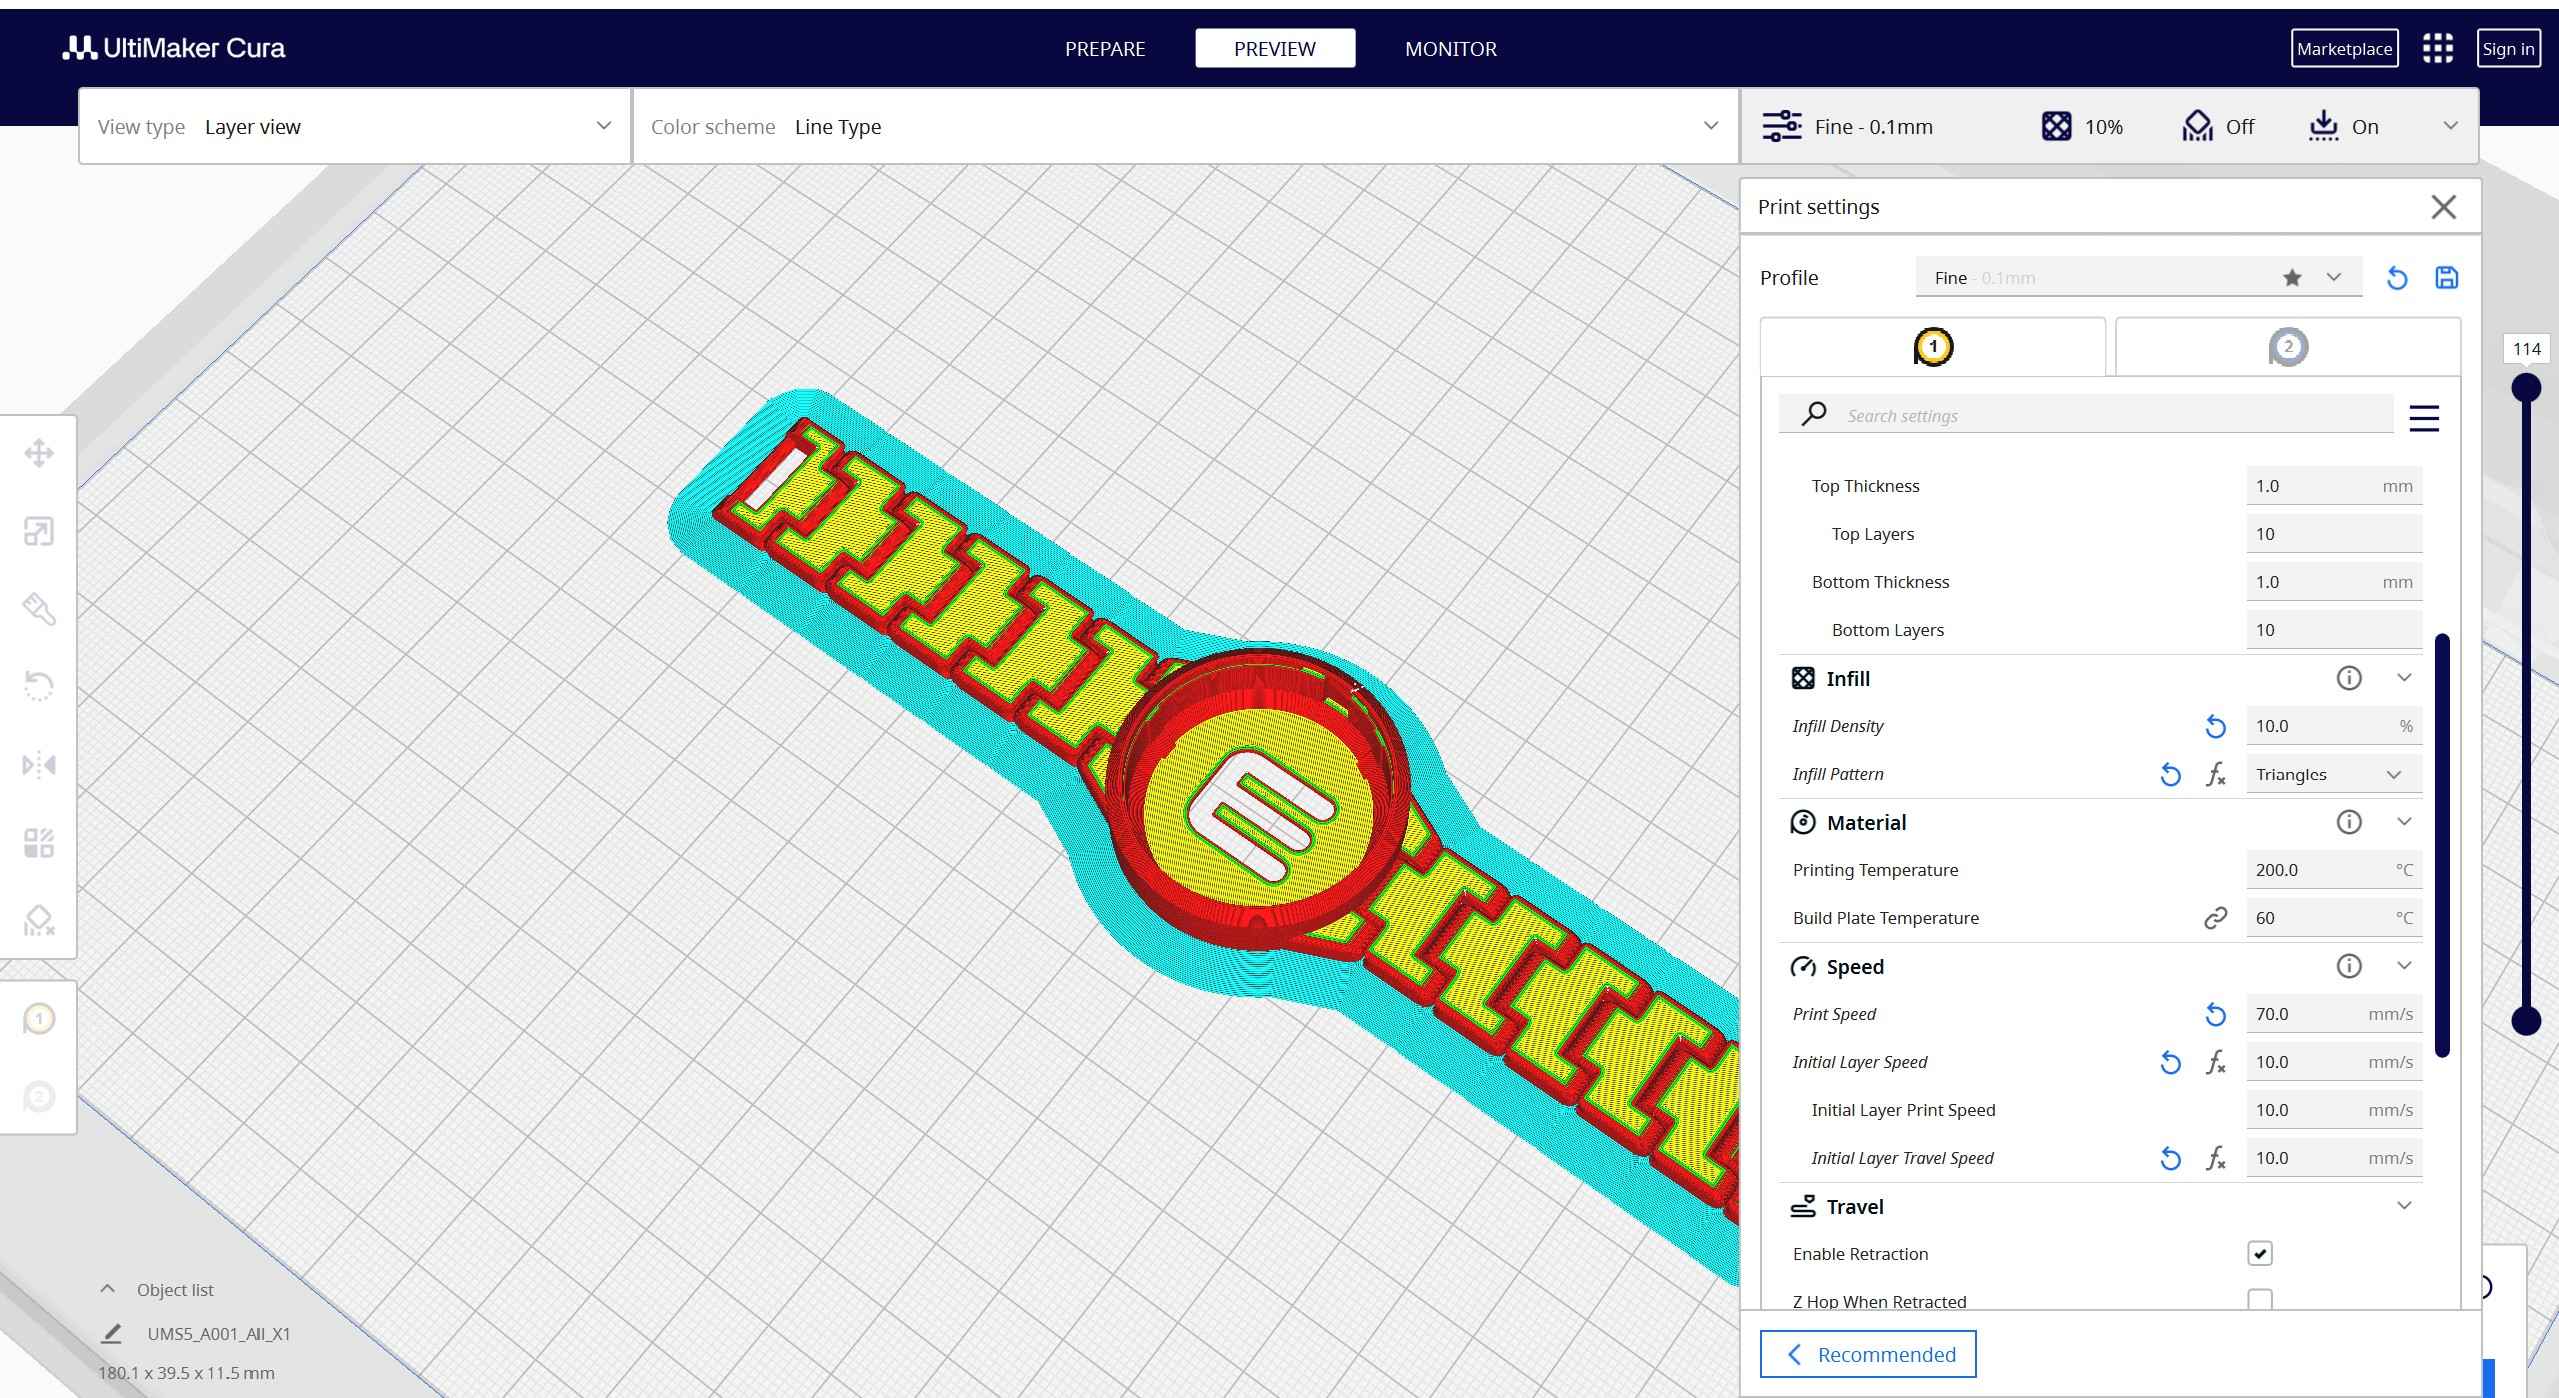Collapse the print settings summary bar chevron
The width and height of the screenshot is (2559, 1398).
click(x=2450, y=126)
